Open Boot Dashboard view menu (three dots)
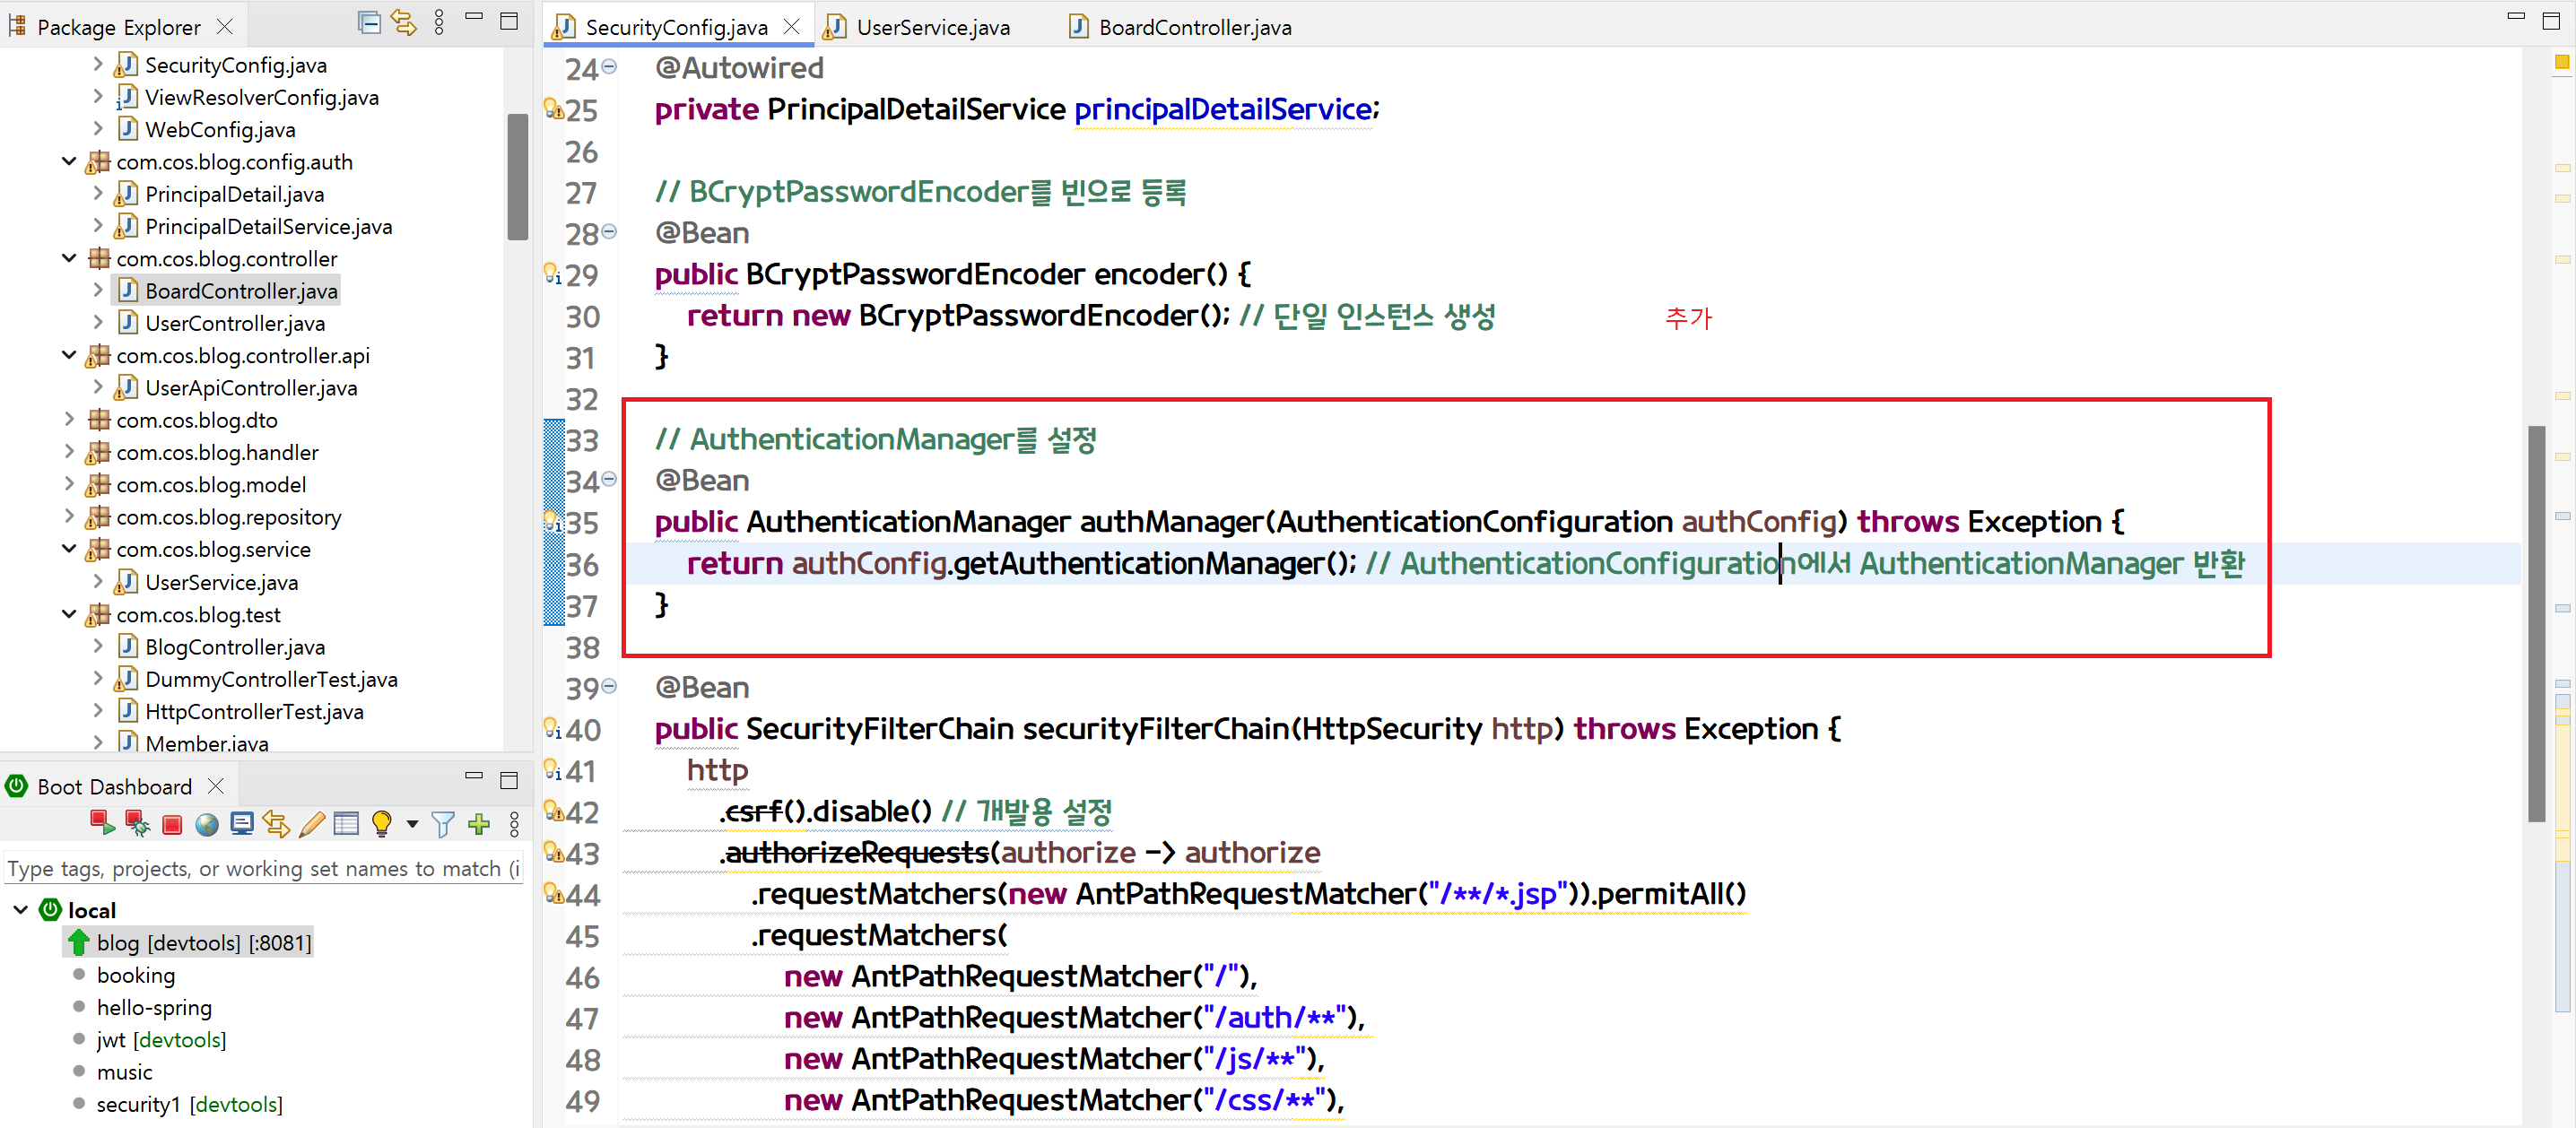2576x1128 pixels. point(514,824)
